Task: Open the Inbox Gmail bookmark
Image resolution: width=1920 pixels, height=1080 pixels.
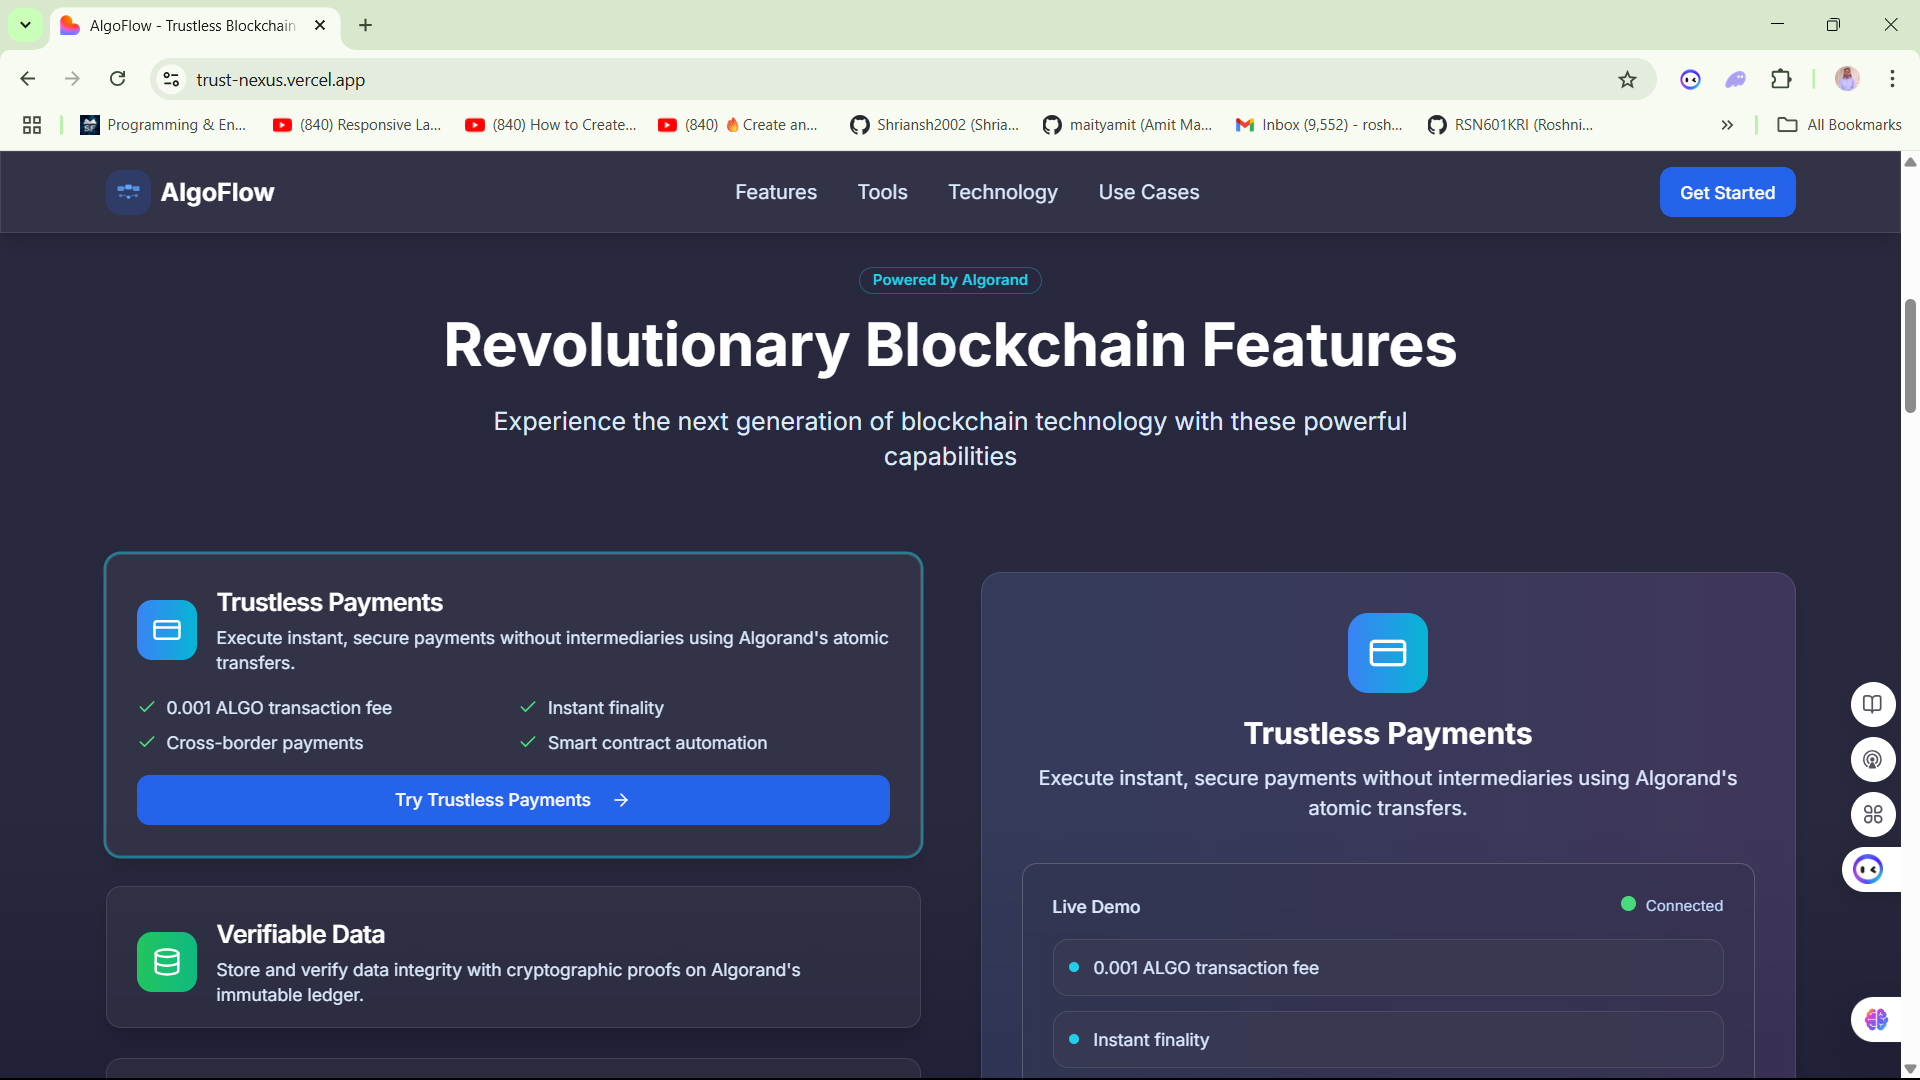Action: (x=1319, y=125)
